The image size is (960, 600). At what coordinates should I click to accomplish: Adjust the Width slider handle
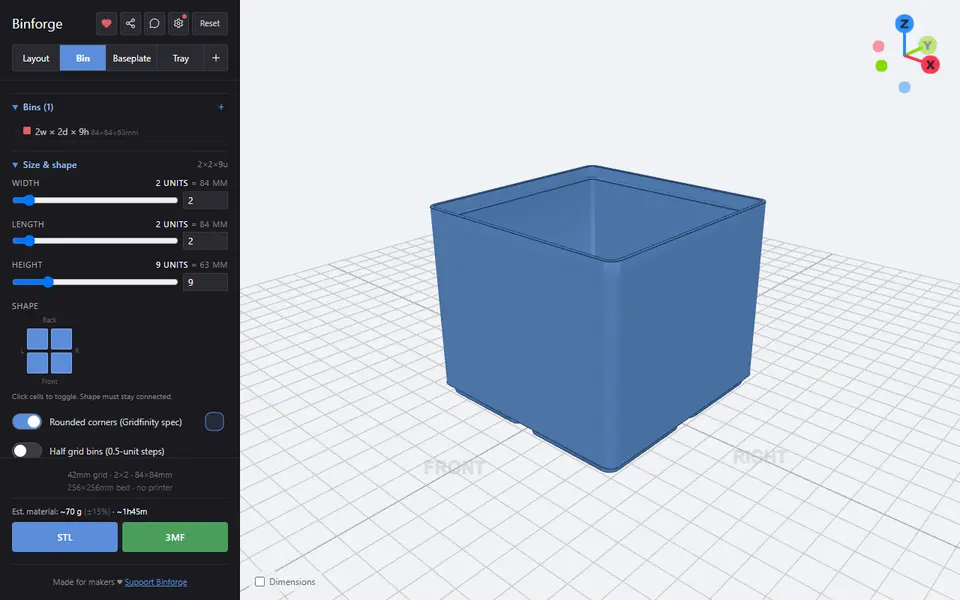click(28, 200)
